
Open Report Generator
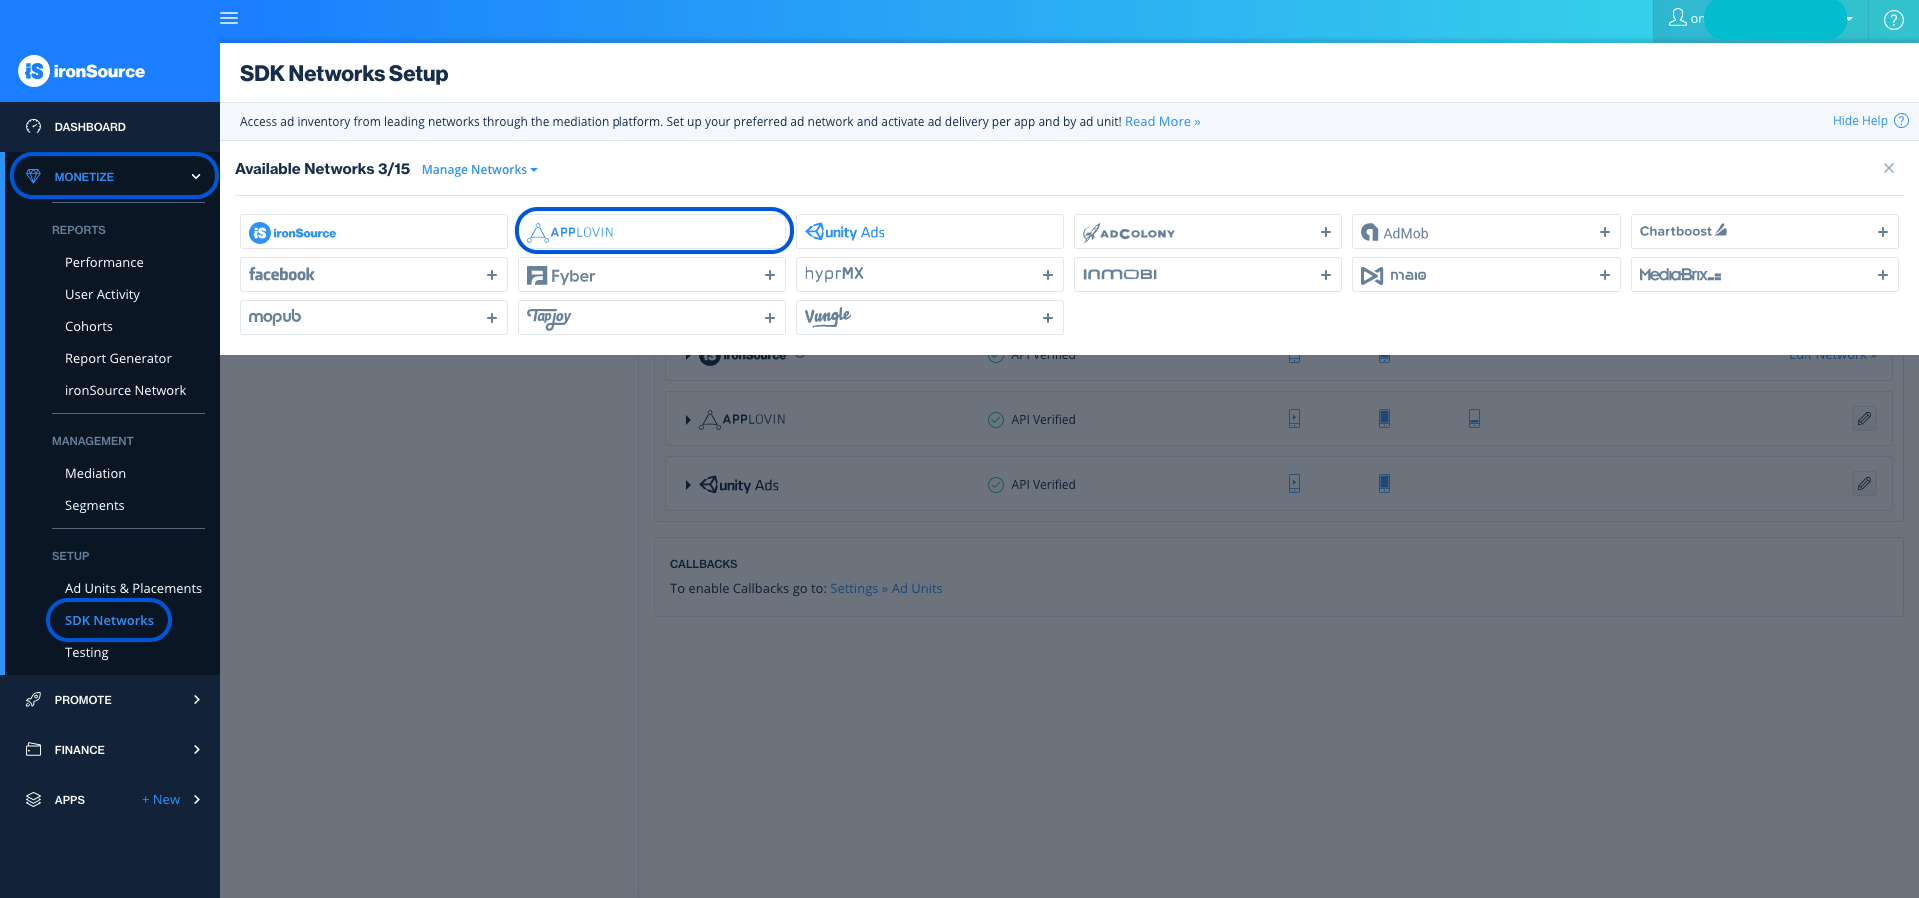(x=118, y=358)
